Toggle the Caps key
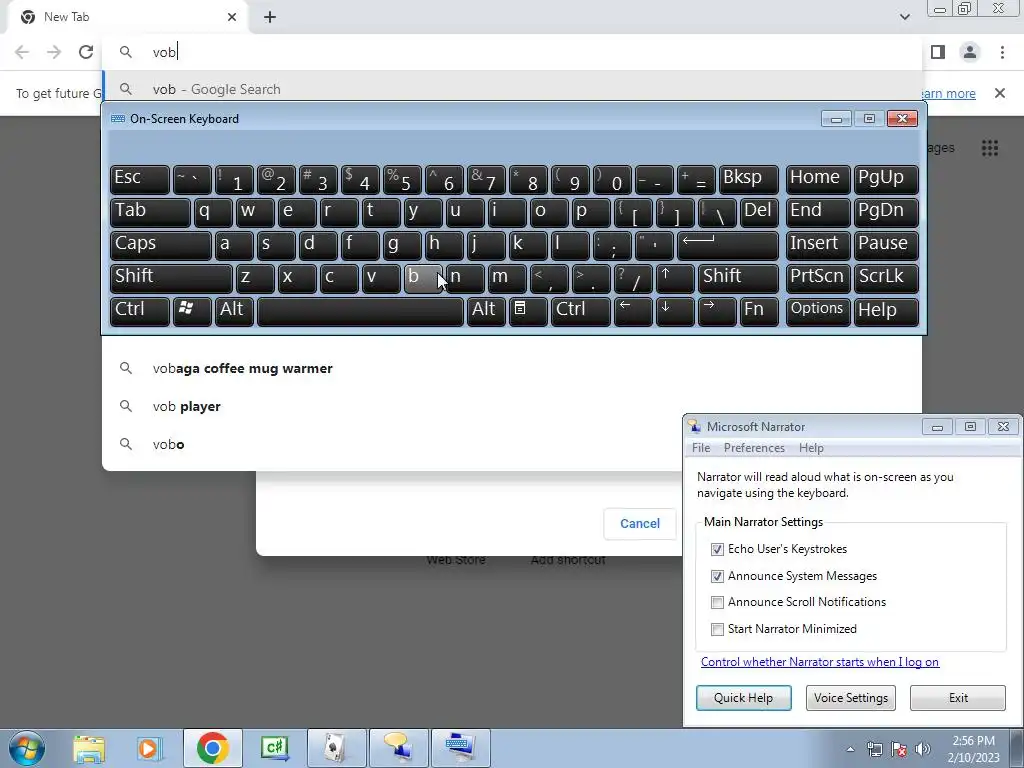 [x=161, y=245]
